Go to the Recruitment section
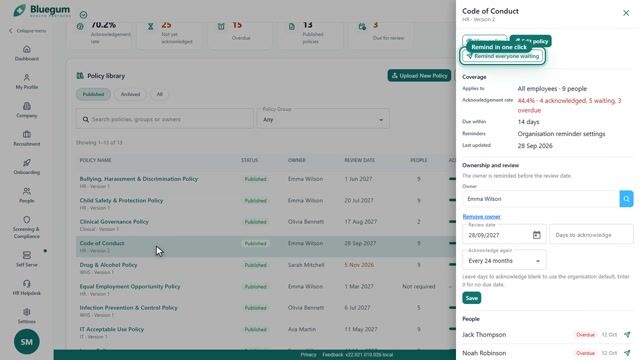The height and width of the screenshot is (360, 640). pyautogui.click(x=27, y=138)
